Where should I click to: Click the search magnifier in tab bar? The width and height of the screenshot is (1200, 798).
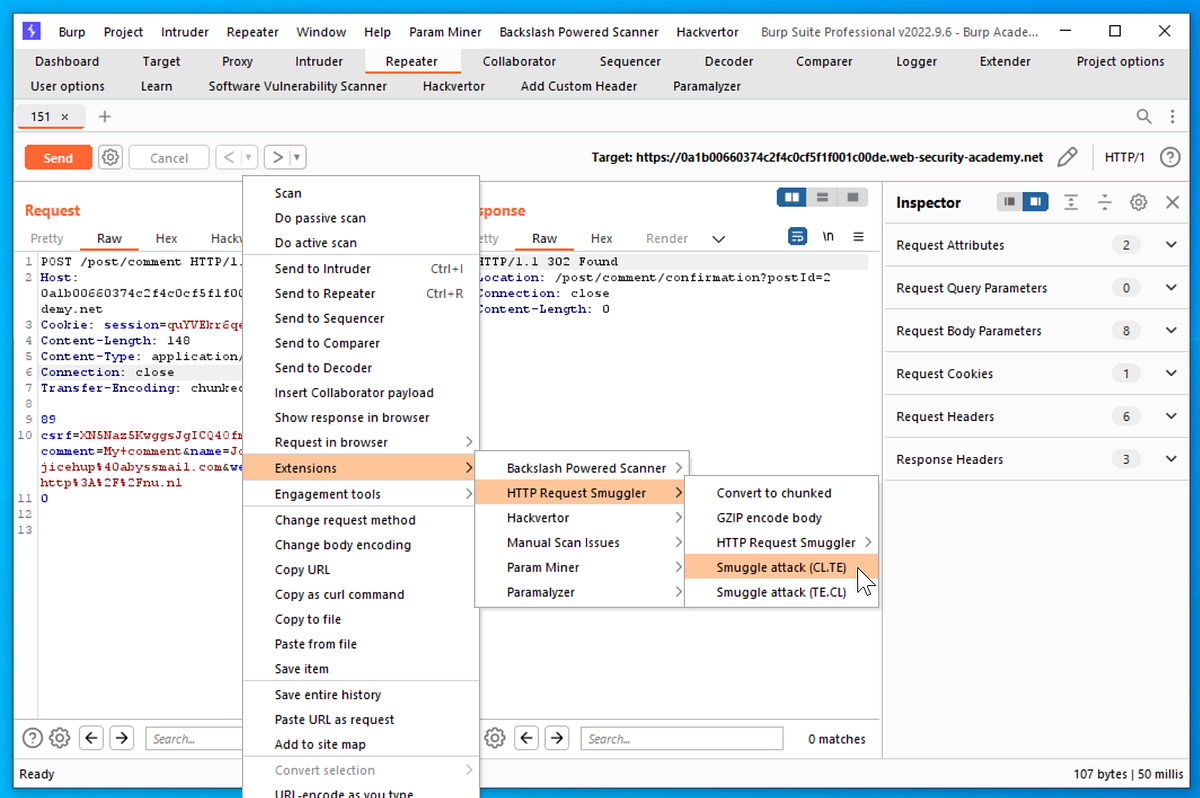1144,117
